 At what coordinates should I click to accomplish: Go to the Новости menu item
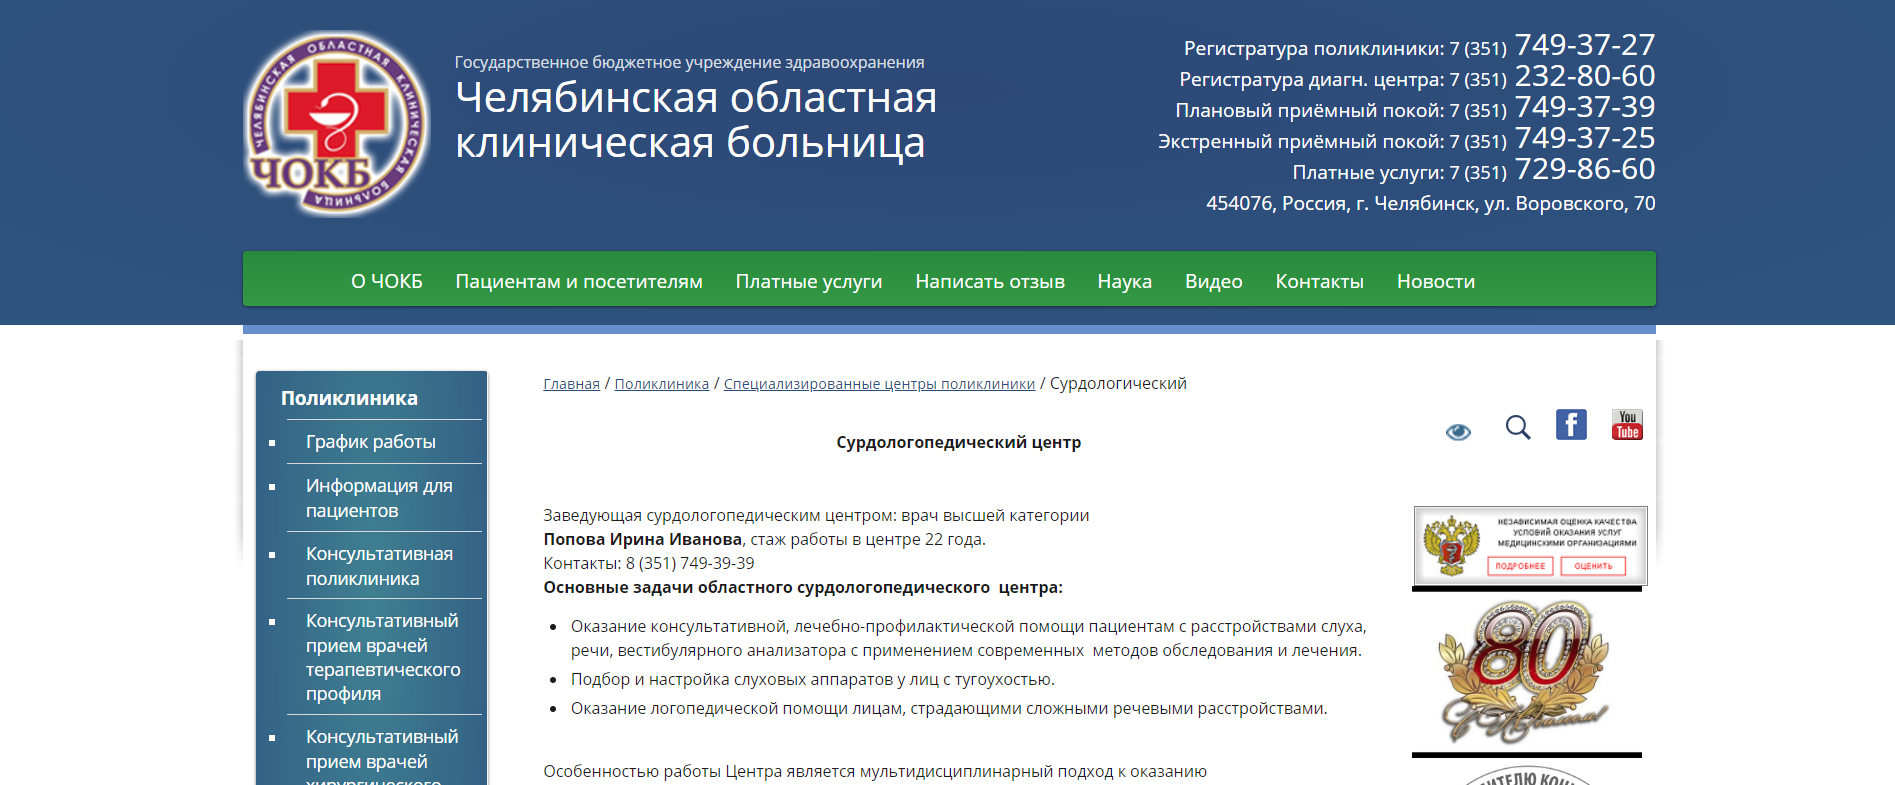click(x=1436, y=281)
